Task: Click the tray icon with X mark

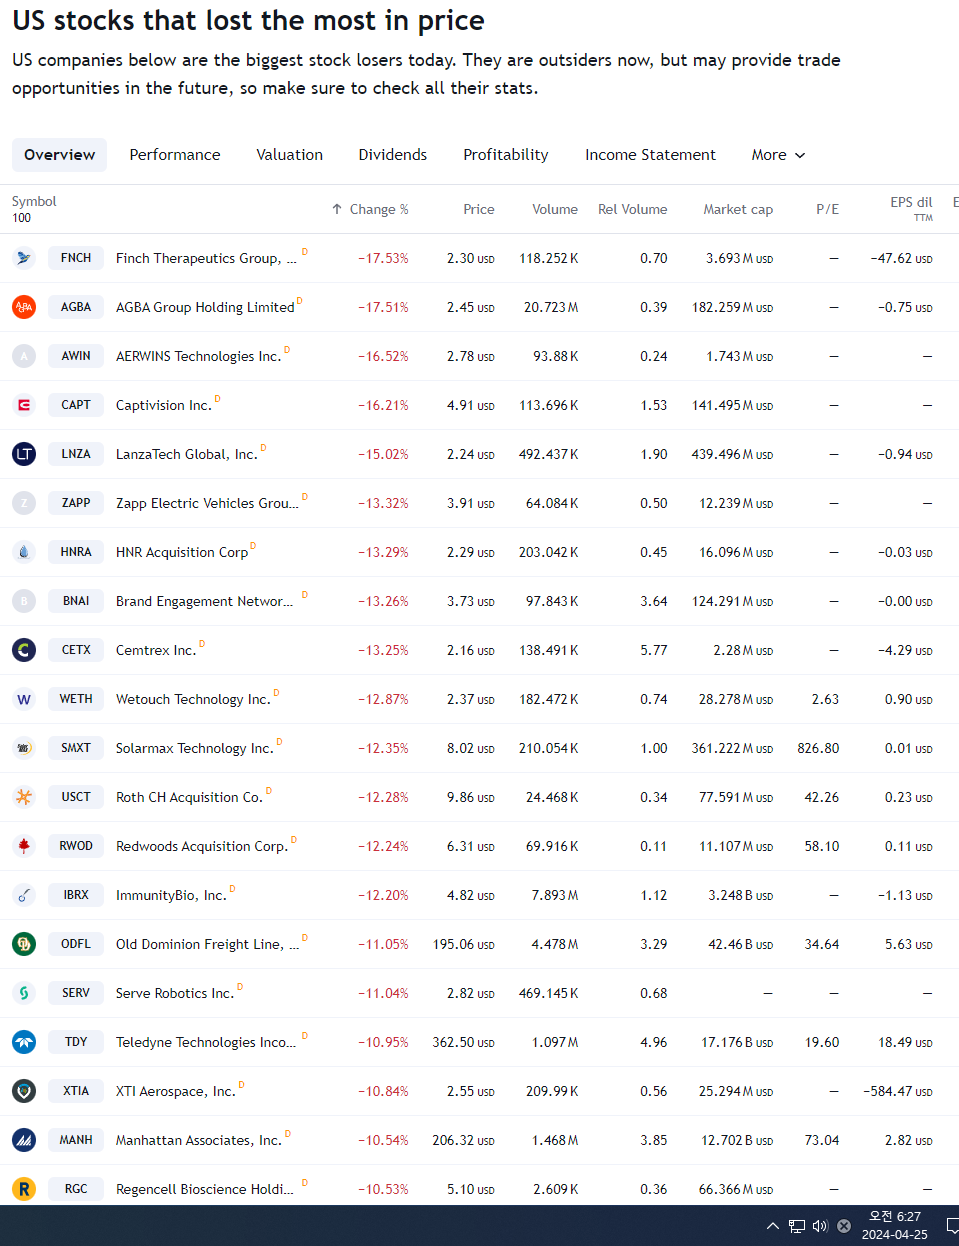Action: (844, 1226)
